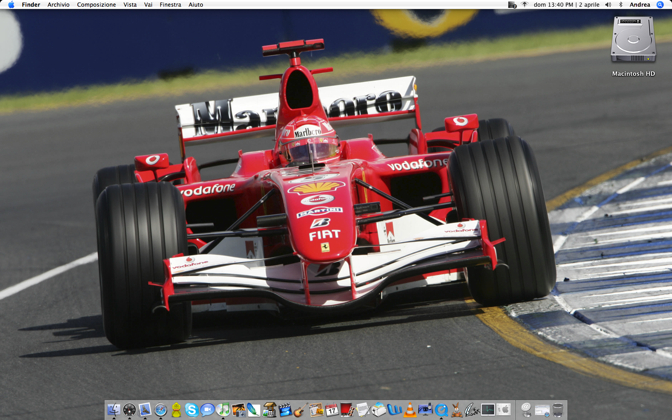Open TextEdit paper and pen icon in Dock
The width and height of the screenshot is (672, 420).
tap(363, 410)
